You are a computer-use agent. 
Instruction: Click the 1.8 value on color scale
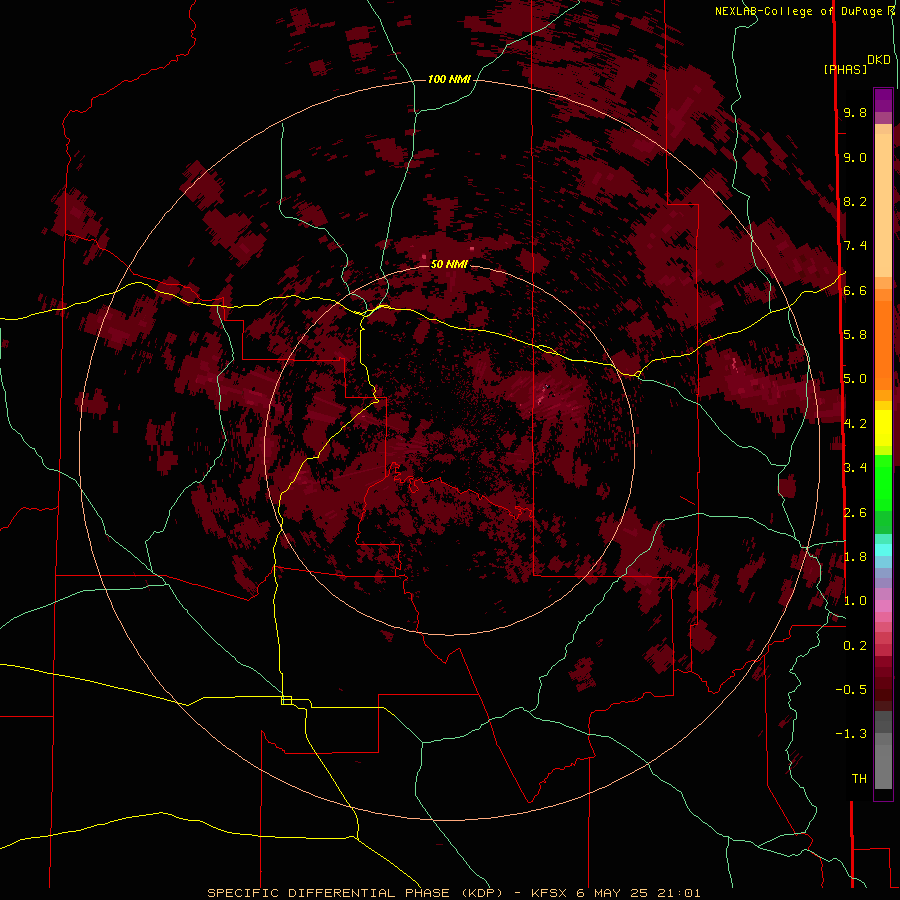[855, 557]
